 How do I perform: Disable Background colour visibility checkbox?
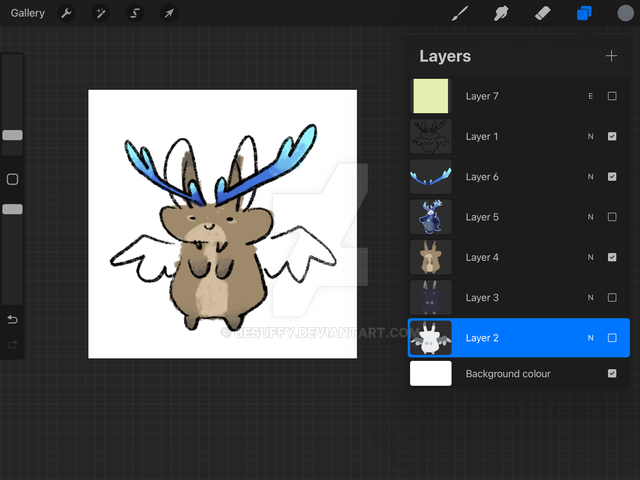pyautogui.click(x=612, y=374)
